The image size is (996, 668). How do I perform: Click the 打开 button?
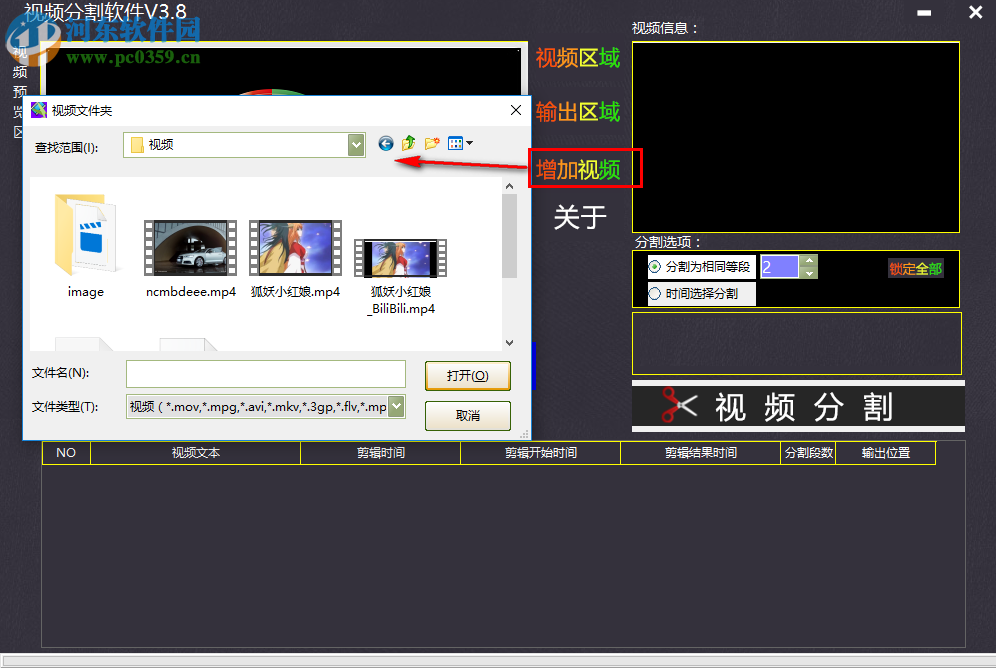[468, 376]
